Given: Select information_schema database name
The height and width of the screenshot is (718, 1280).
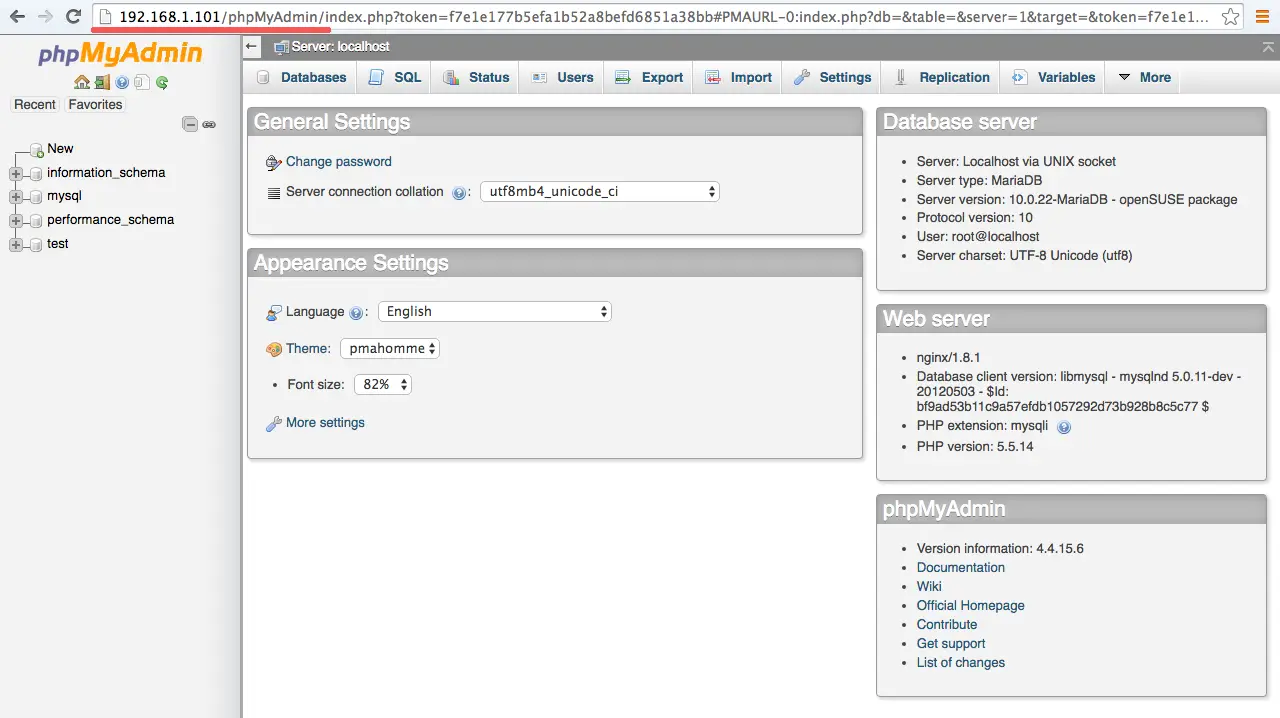Looking at the screenshot, I should 106,173.
